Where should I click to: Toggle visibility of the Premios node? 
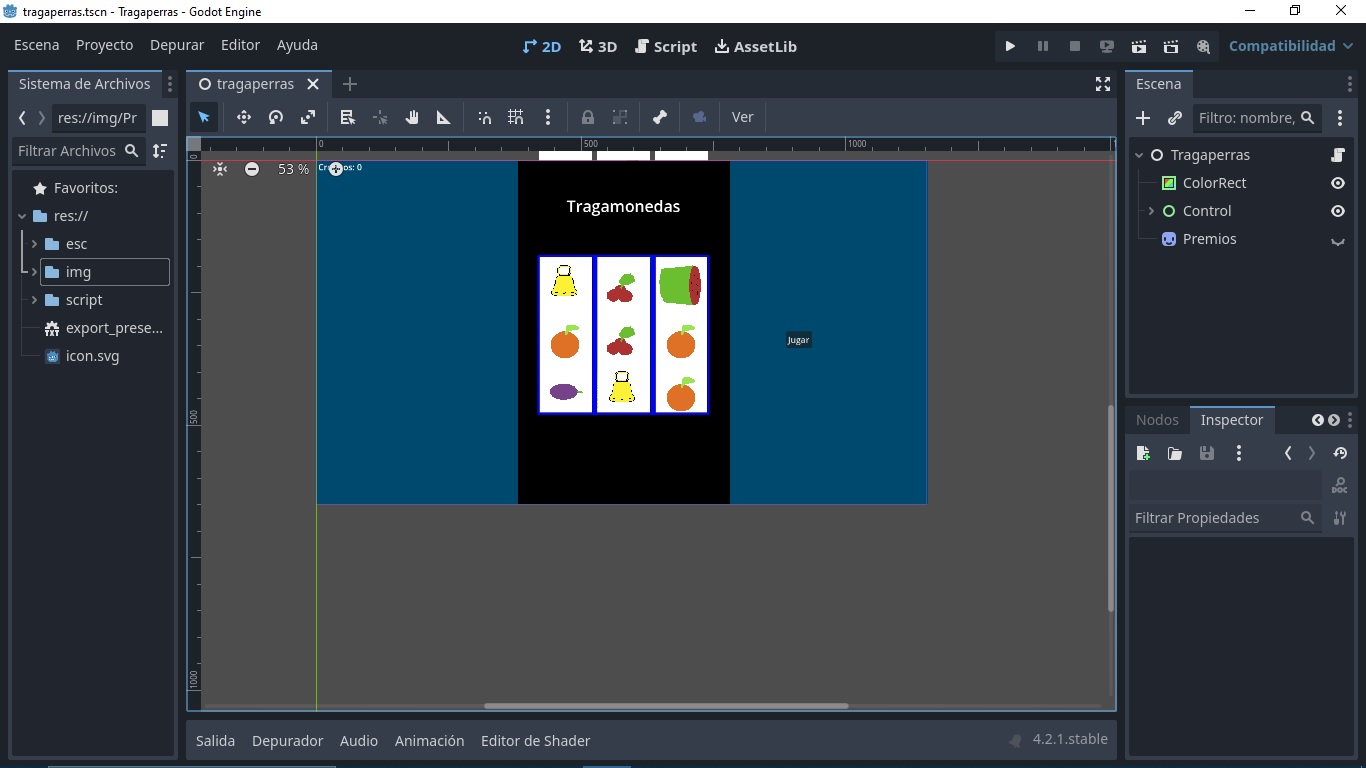pyautogui.click(x=1337, y=239)
